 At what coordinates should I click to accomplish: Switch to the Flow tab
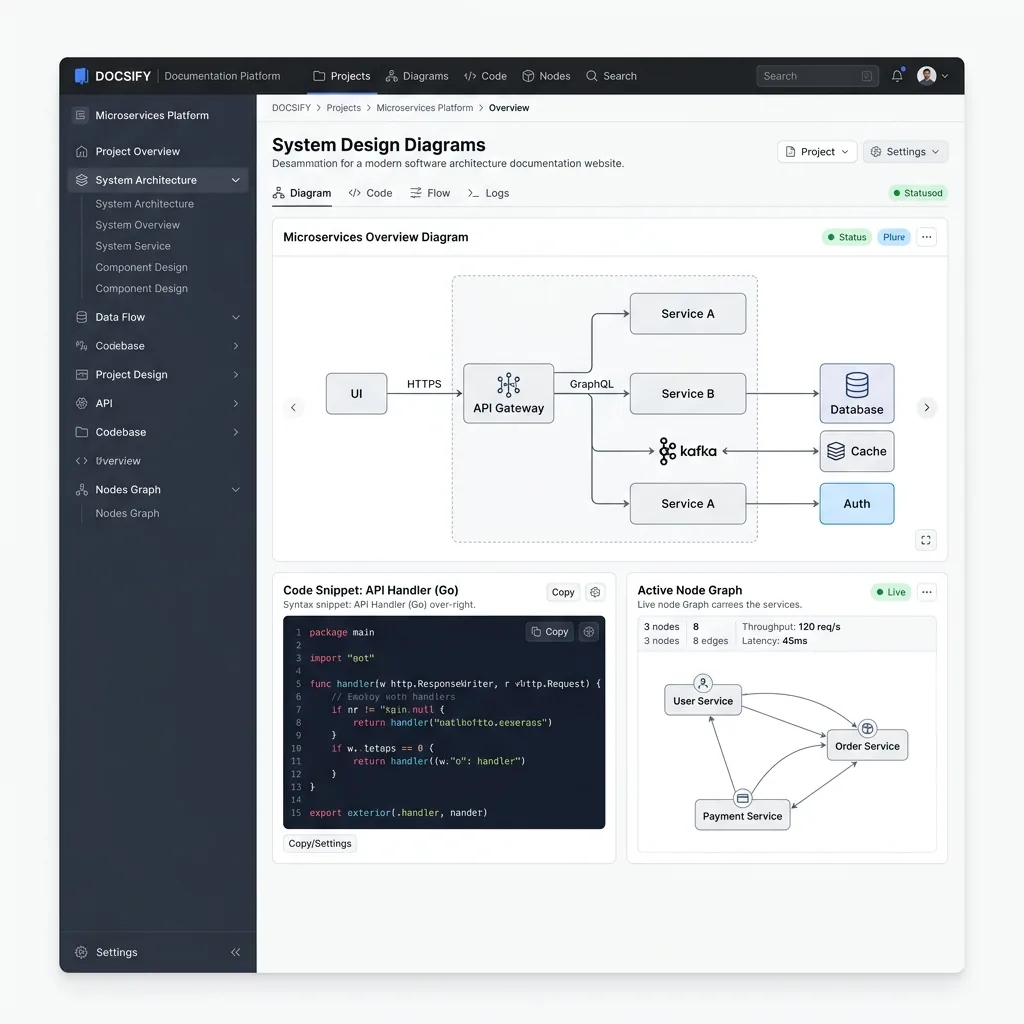pos(430,193)
